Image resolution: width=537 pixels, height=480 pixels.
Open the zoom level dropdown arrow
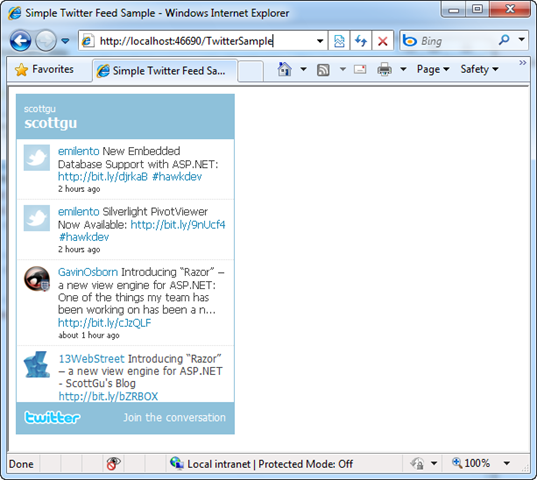[507, 464]
